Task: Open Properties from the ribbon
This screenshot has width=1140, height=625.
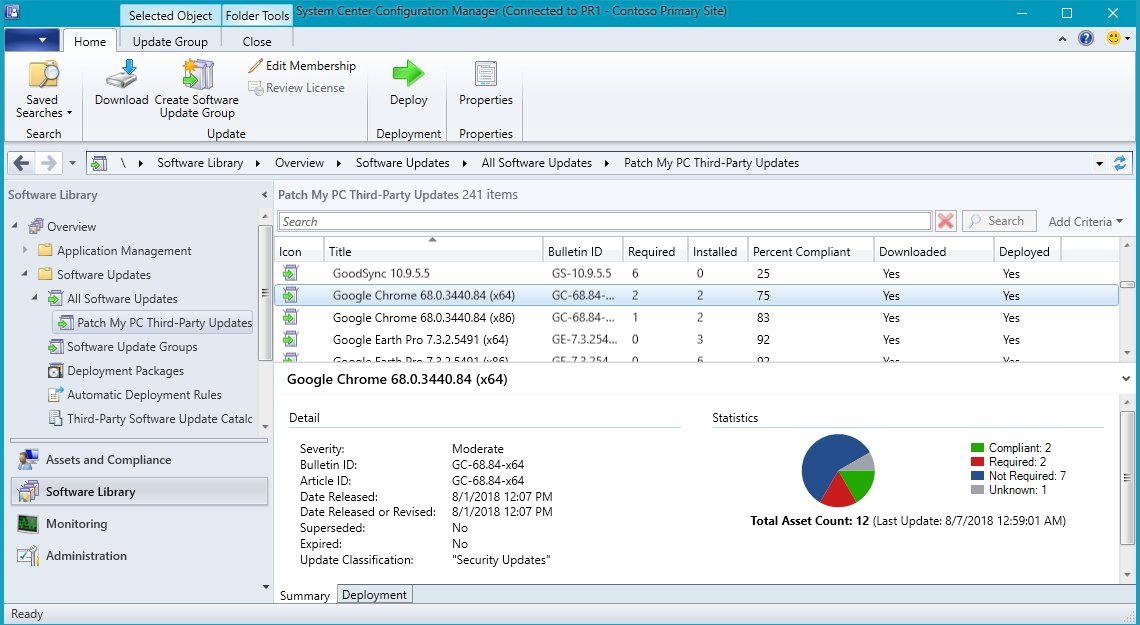Action: click(x=486, y=84)
